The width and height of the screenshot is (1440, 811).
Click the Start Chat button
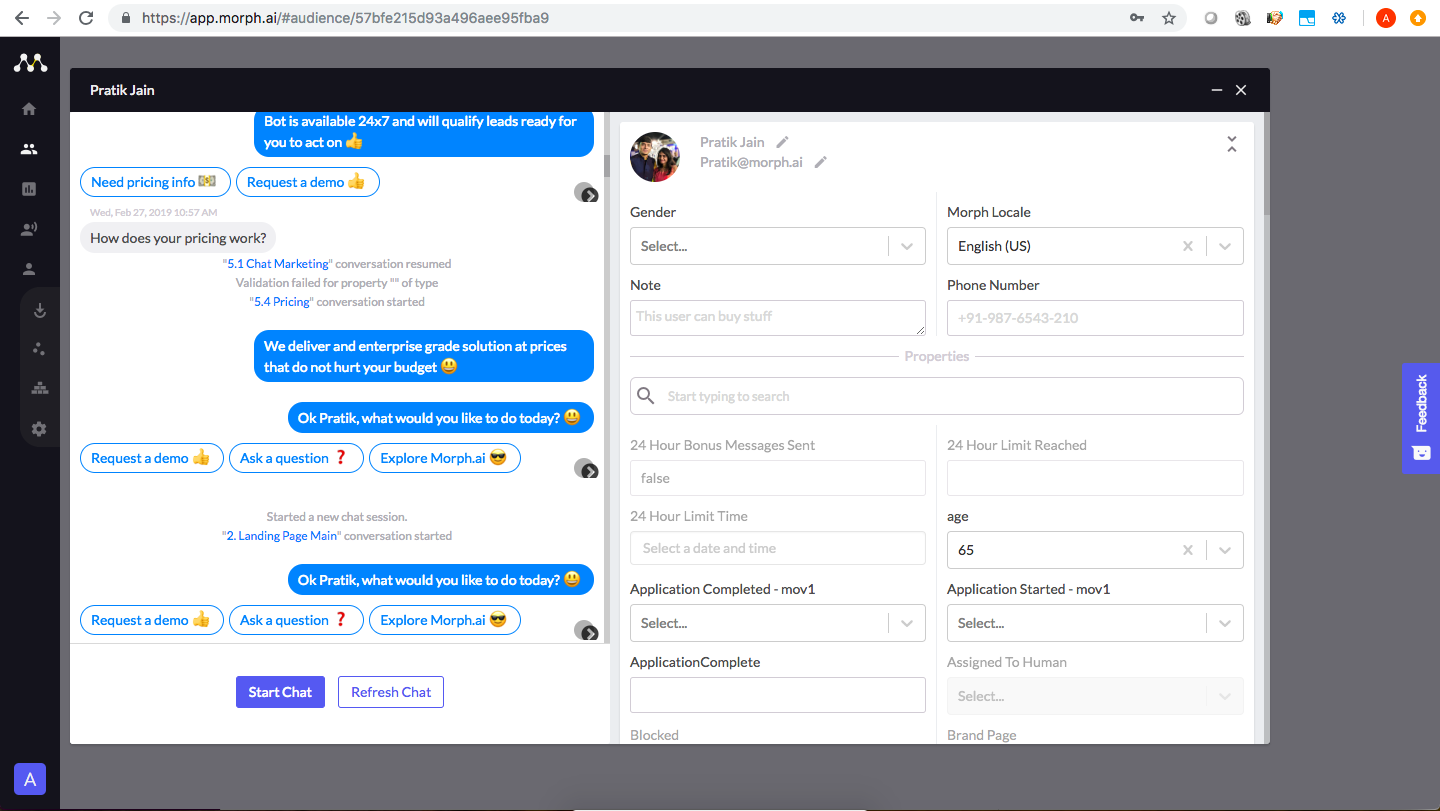pyautogui.click(x=280, y=692)
